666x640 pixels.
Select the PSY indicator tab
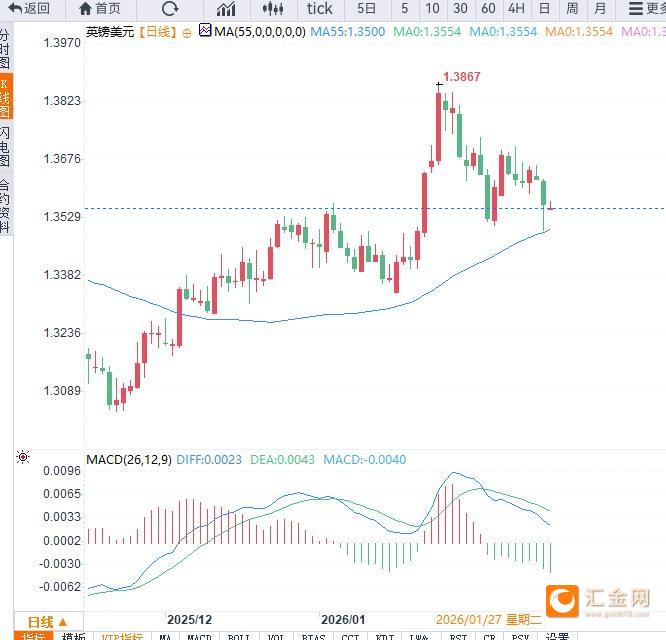click(520, 636)
